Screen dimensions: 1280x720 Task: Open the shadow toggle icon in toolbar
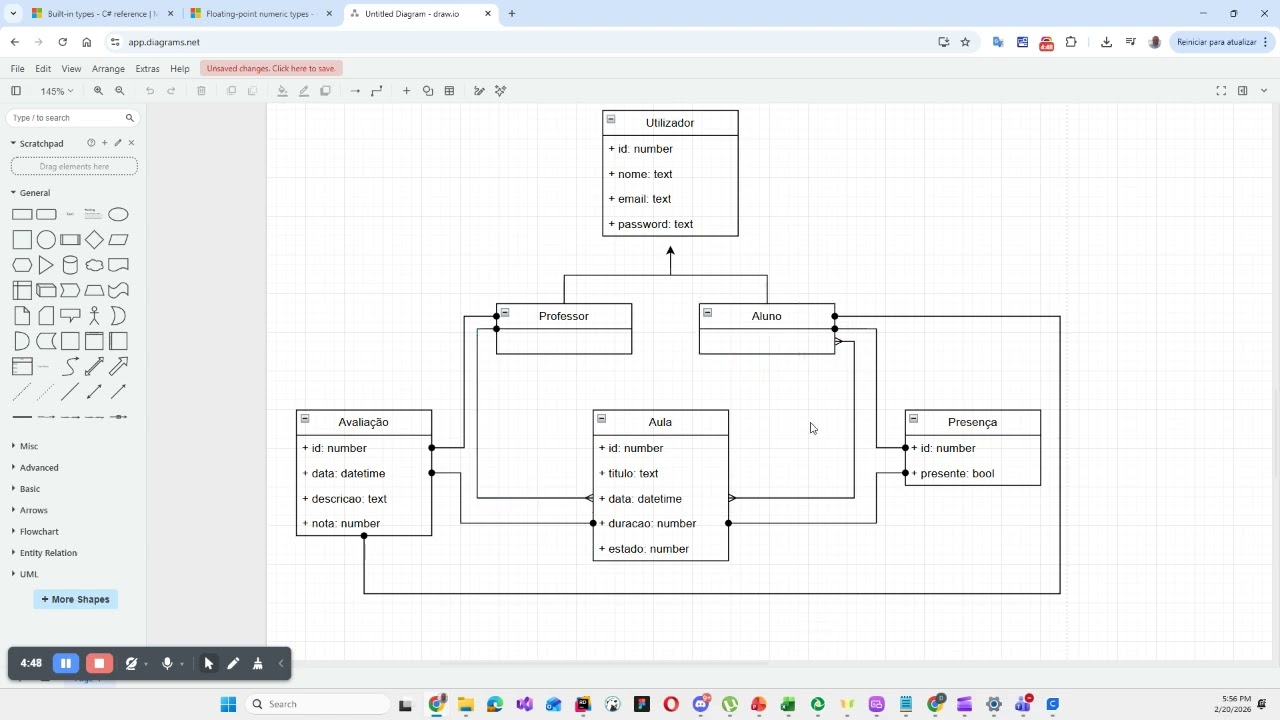point(325,91)
